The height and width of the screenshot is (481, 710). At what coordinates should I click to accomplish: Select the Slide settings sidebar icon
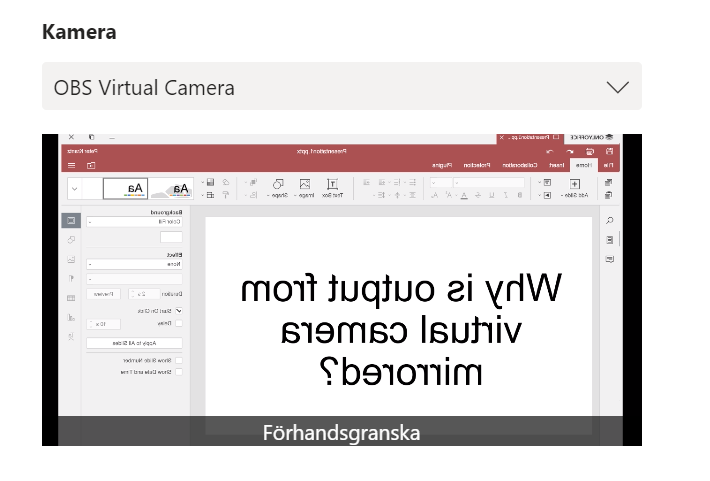click(71, 221)
